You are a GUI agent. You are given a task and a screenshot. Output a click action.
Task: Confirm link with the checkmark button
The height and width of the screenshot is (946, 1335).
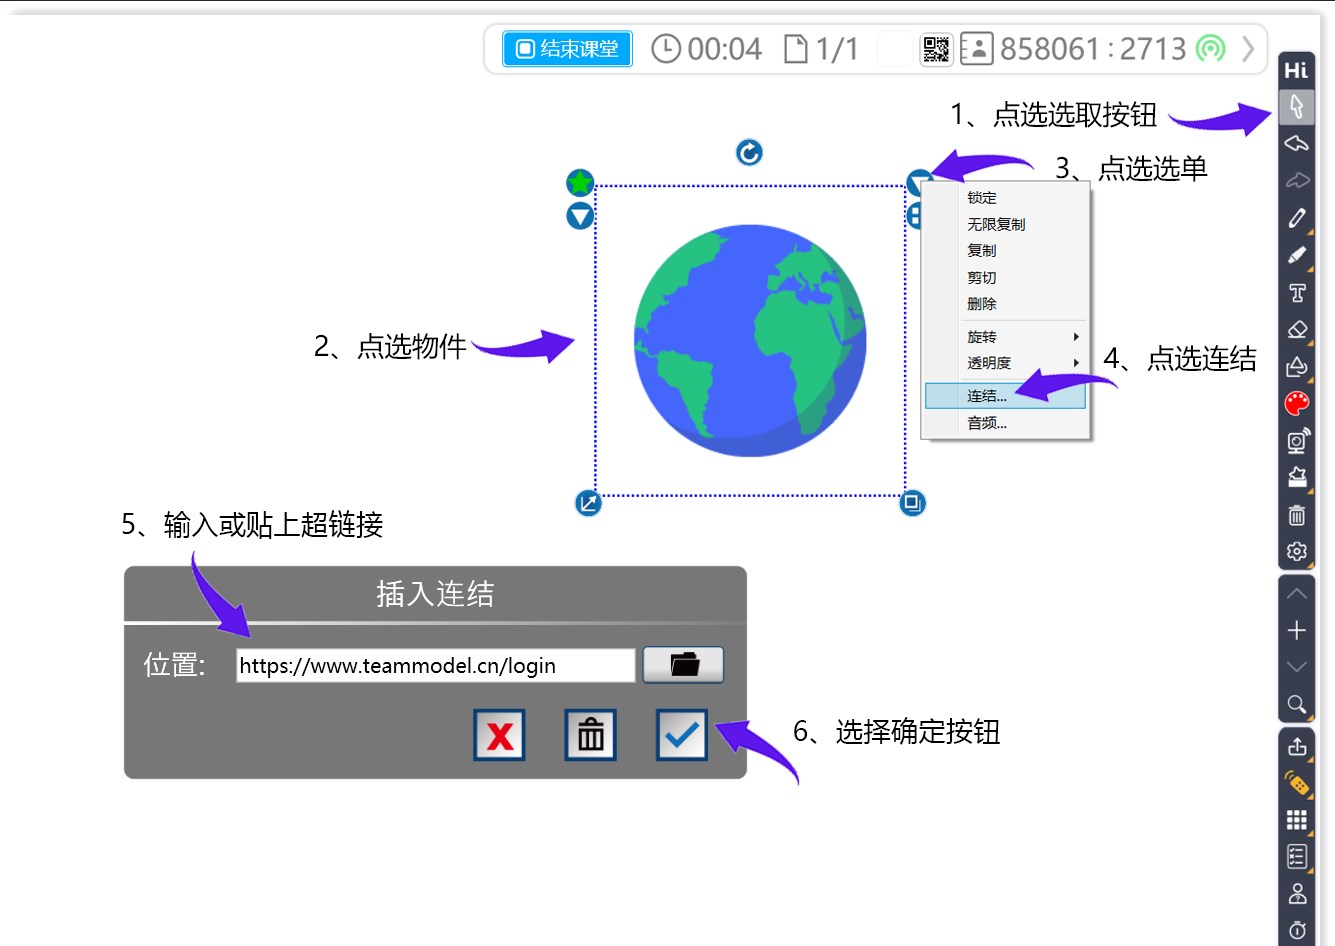tap(681, 736)
